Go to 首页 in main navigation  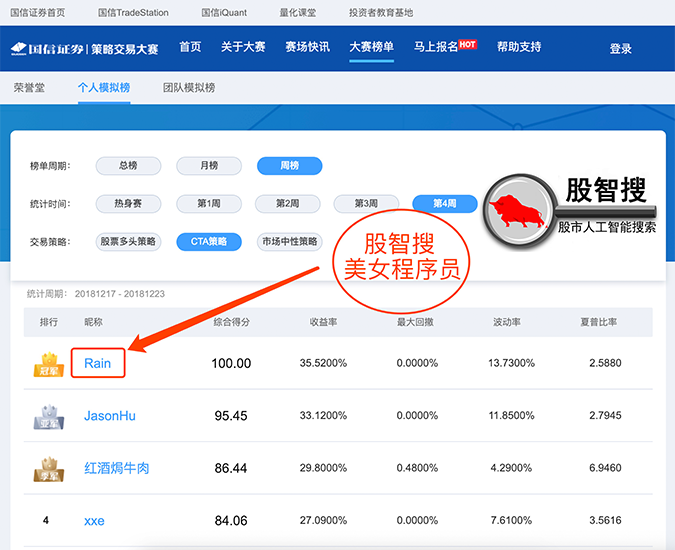pos(190,47)
